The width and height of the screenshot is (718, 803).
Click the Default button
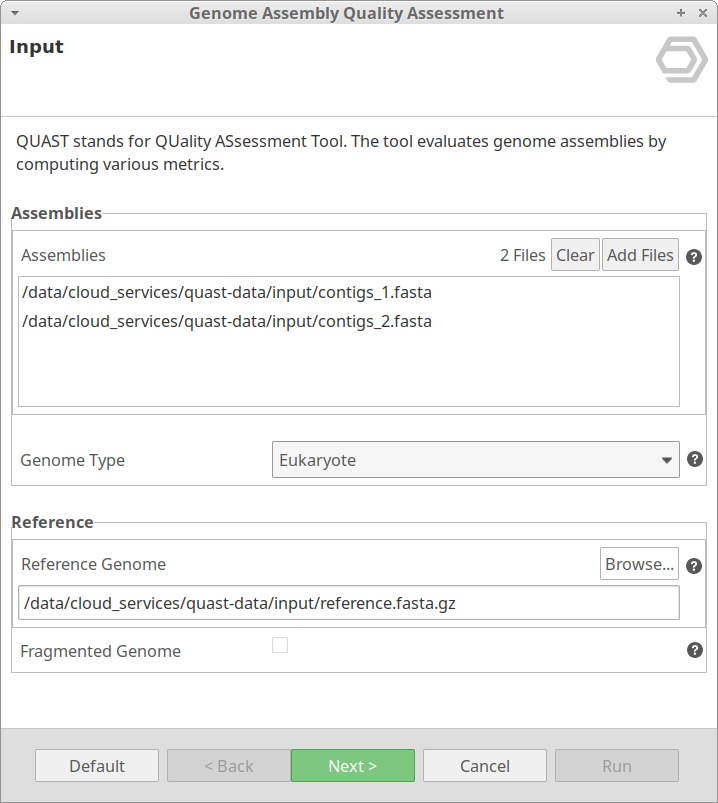[x=97, y=766]
